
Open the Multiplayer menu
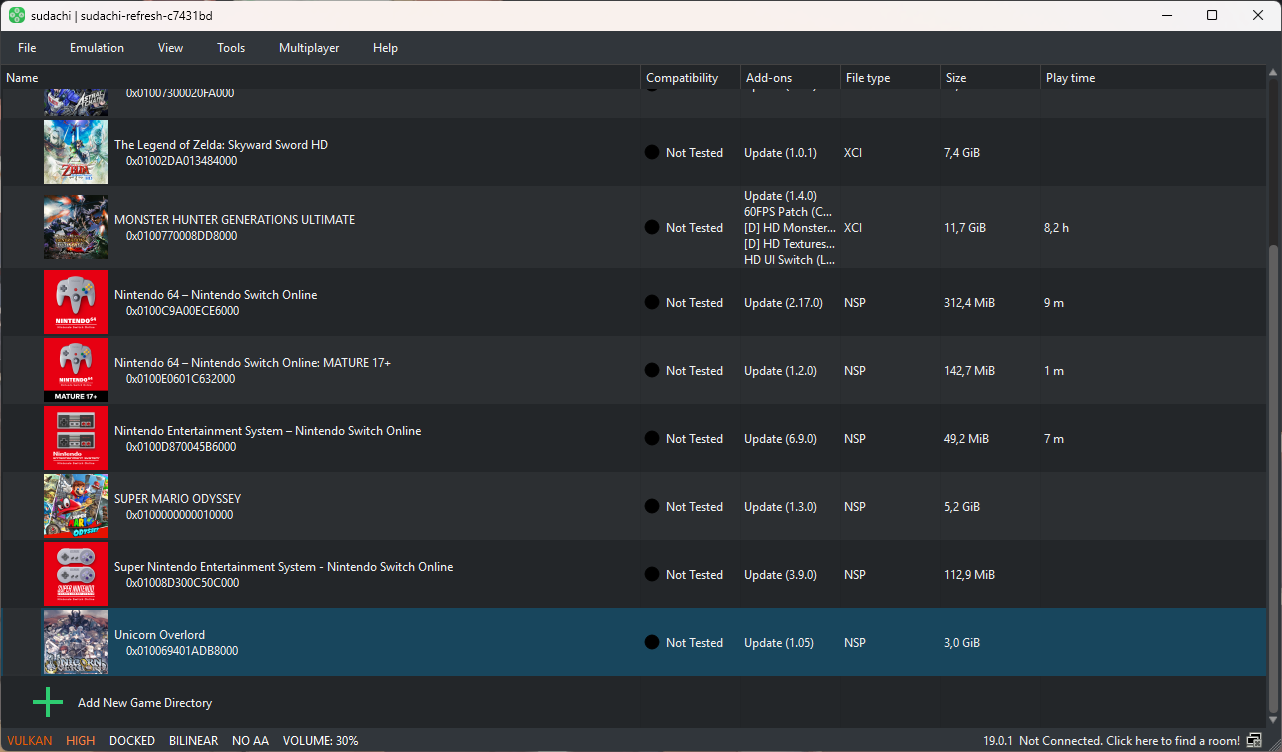(309, 48)
